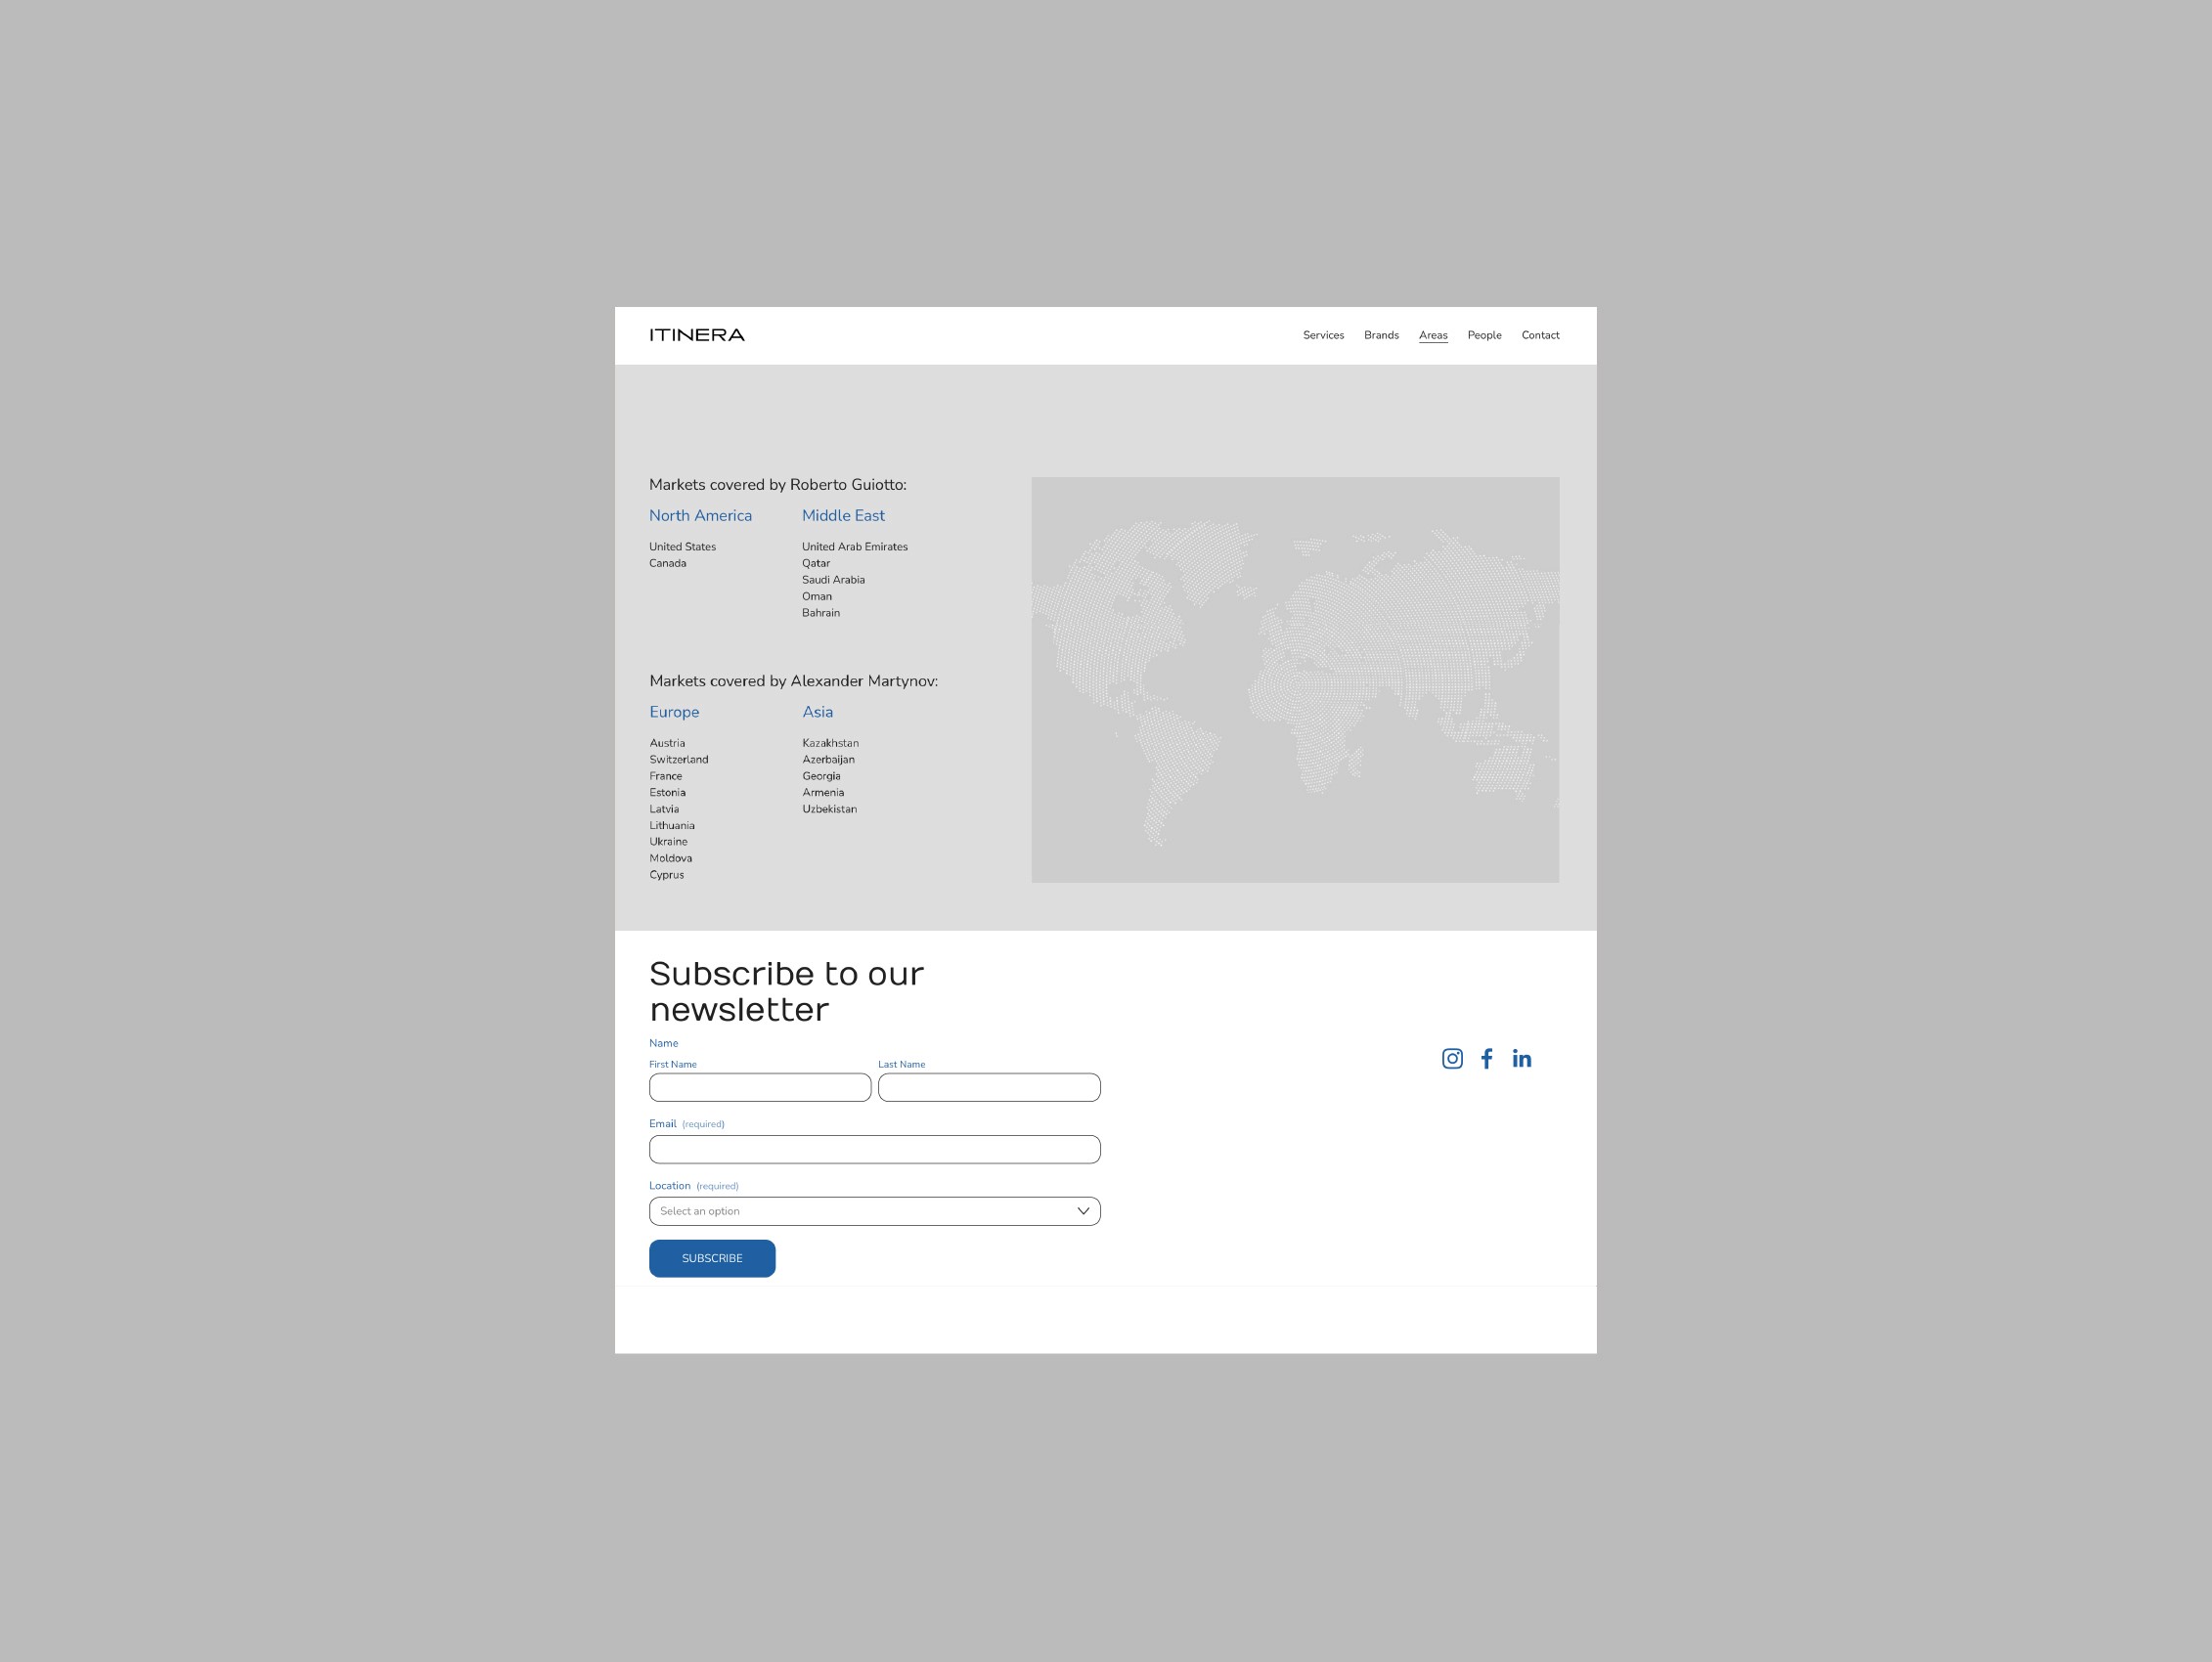Click into the First Name field

(760, 1087)
